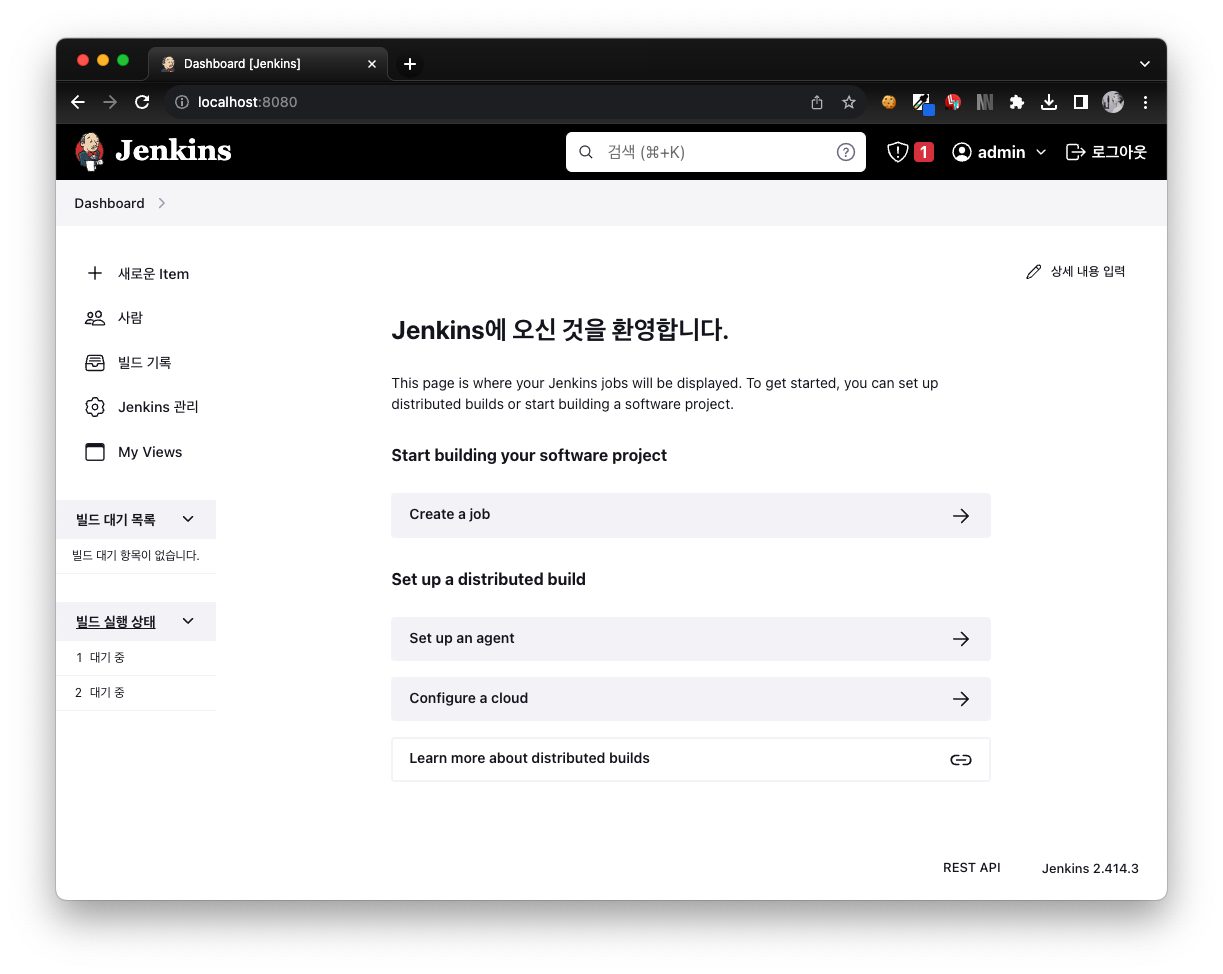Click executor 1 대기 중 row
Viewport: 1223px width, 974px height.
click(x=136, y=658)
